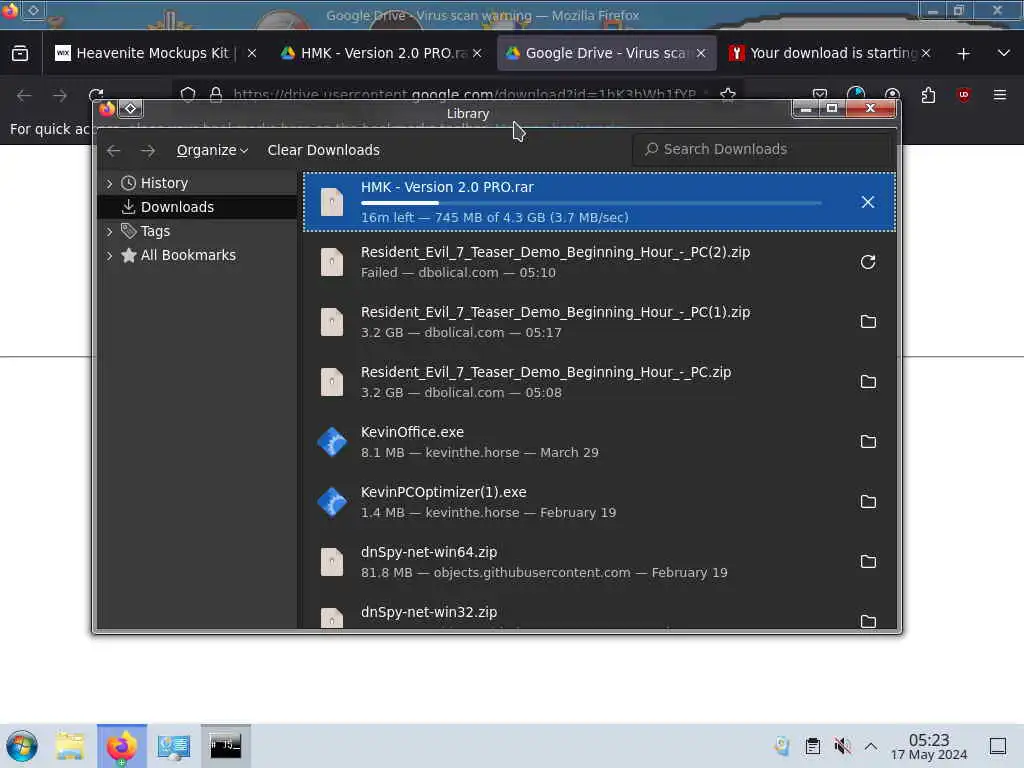Switch to HMK - Version 2.0 PRO.rar tab
Image resolution: width=1024 pixels, height=768 pixels.
[x=381, y=54]
